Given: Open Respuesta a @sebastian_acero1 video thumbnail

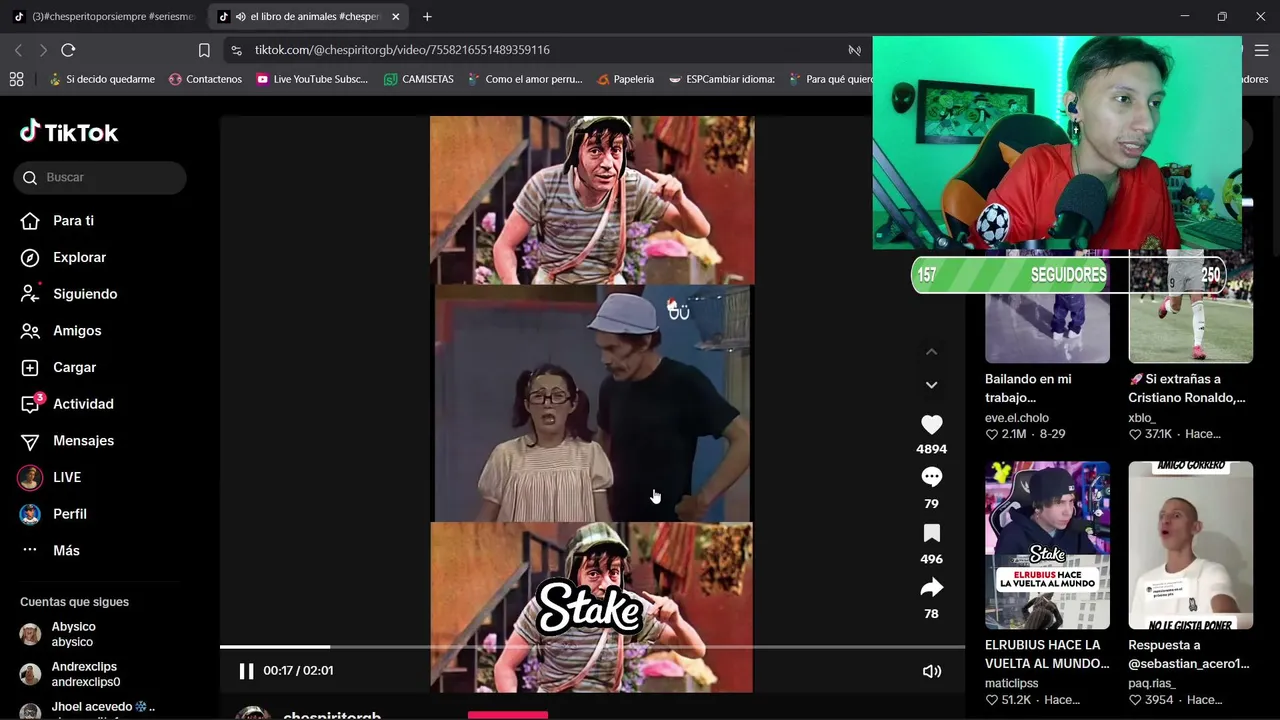Looking at the screenshot, I should coord(1190,545).
